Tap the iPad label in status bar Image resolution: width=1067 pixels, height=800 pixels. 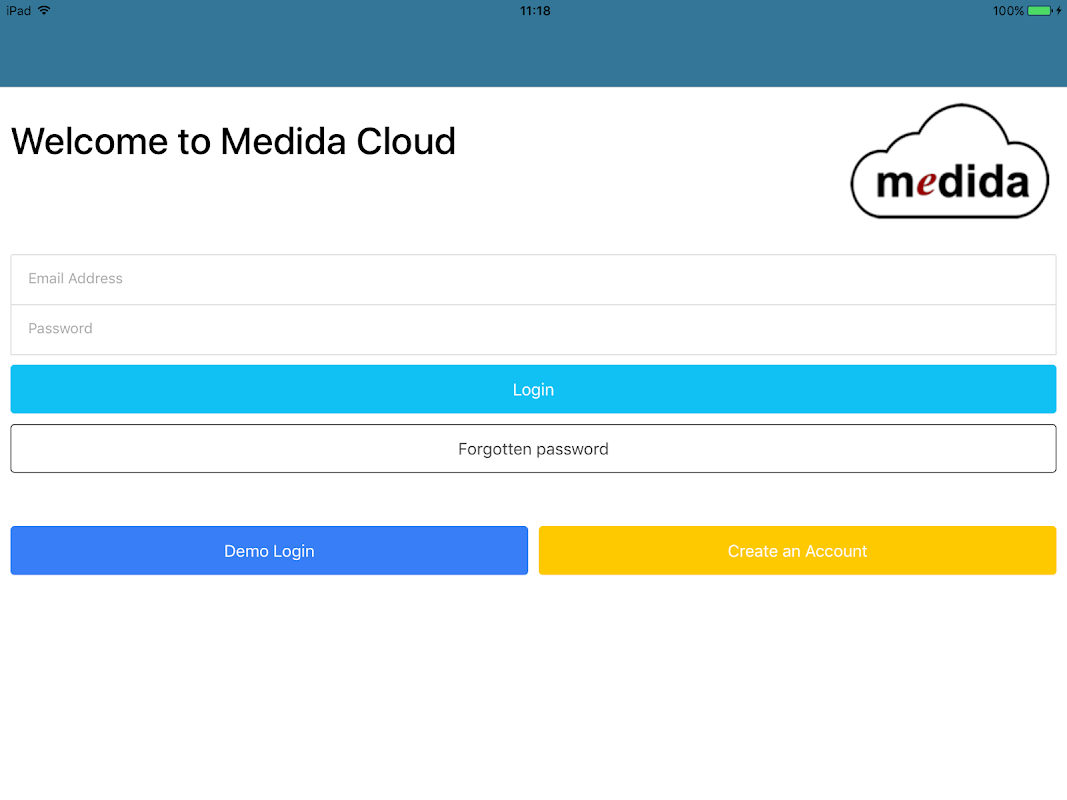click(18, 11)
